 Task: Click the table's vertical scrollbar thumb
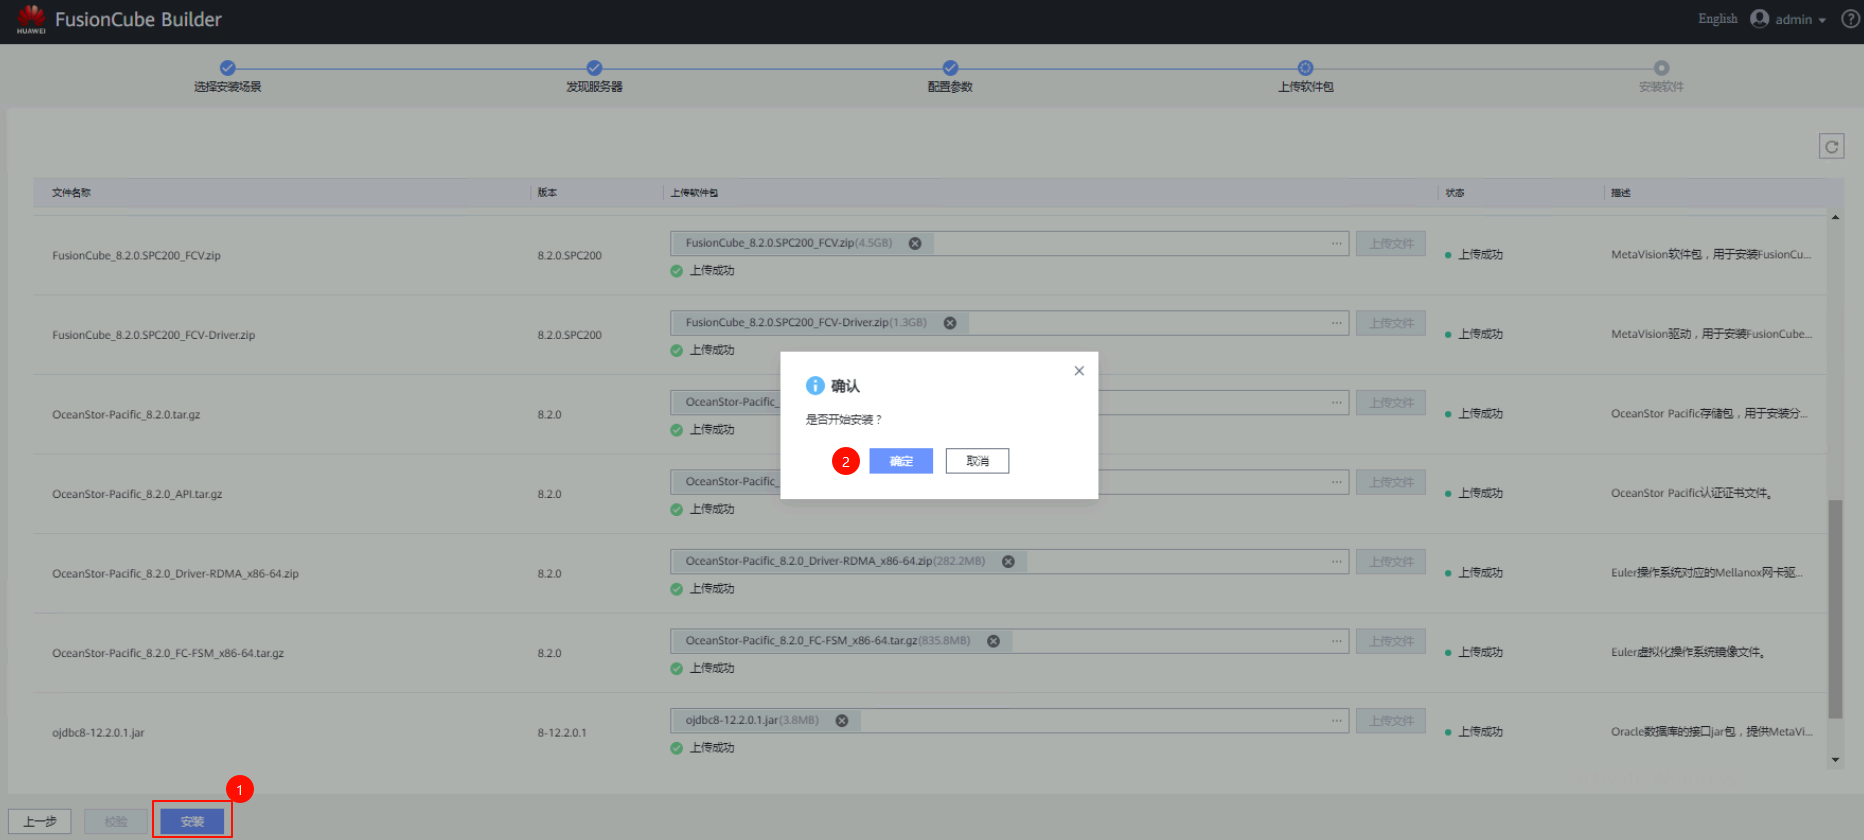pyautogui.click(x=1835, y=610)
